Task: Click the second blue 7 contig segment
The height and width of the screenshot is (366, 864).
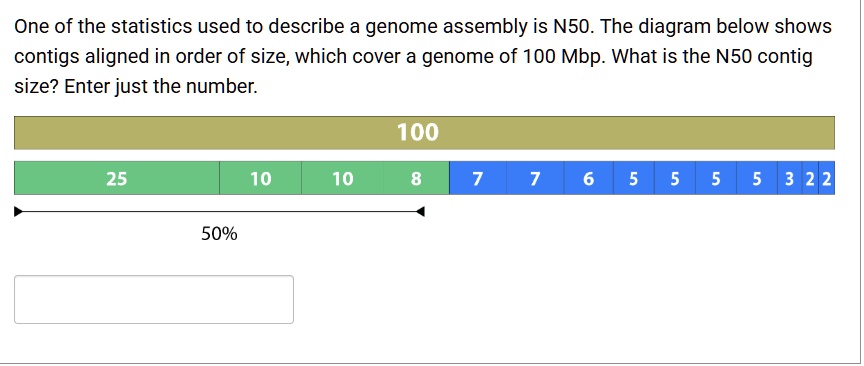Action: click(536, 178)
